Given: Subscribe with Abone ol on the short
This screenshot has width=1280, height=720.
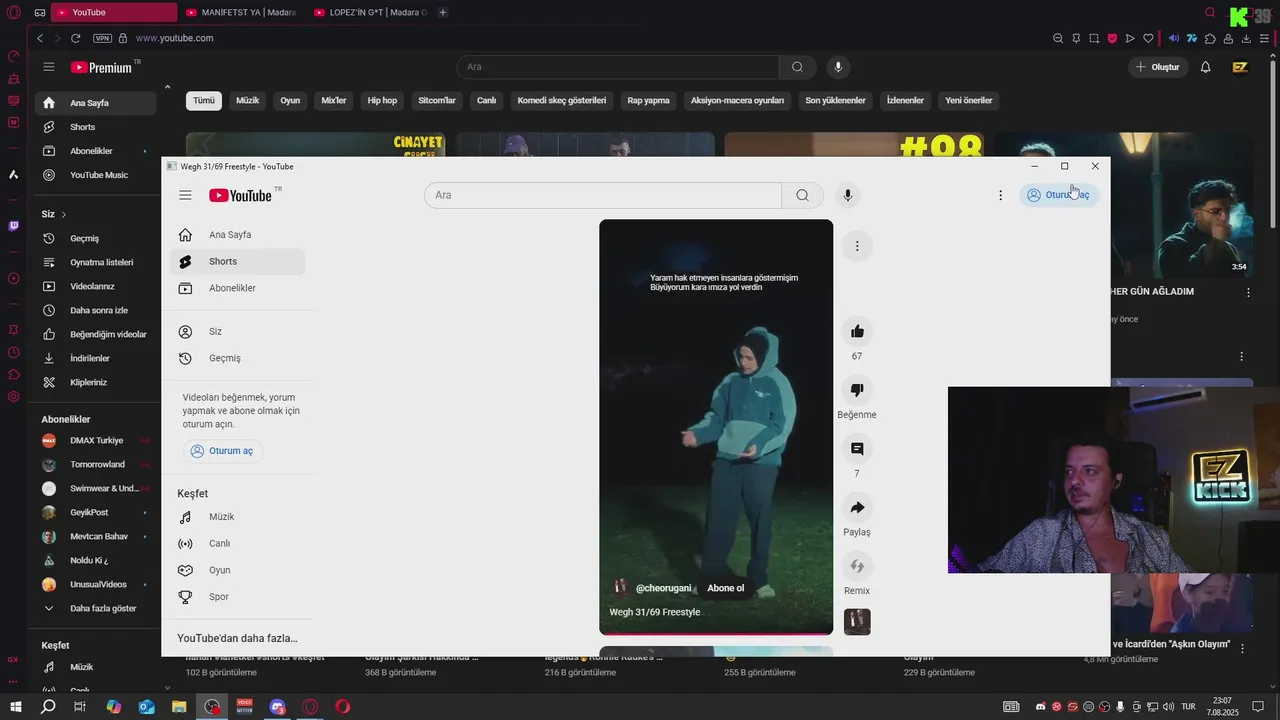Looking at the screenshot, I should [726, 588].
